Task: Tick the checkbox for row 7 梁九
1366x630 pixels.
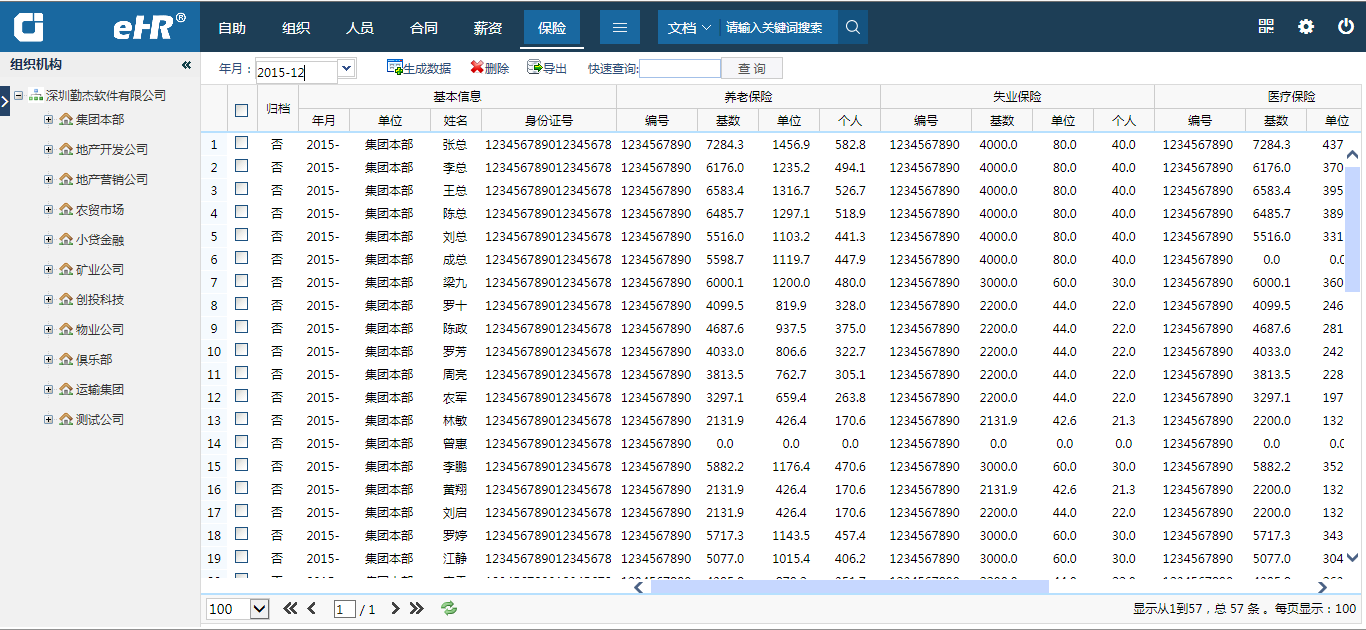Action: [242, 281]
